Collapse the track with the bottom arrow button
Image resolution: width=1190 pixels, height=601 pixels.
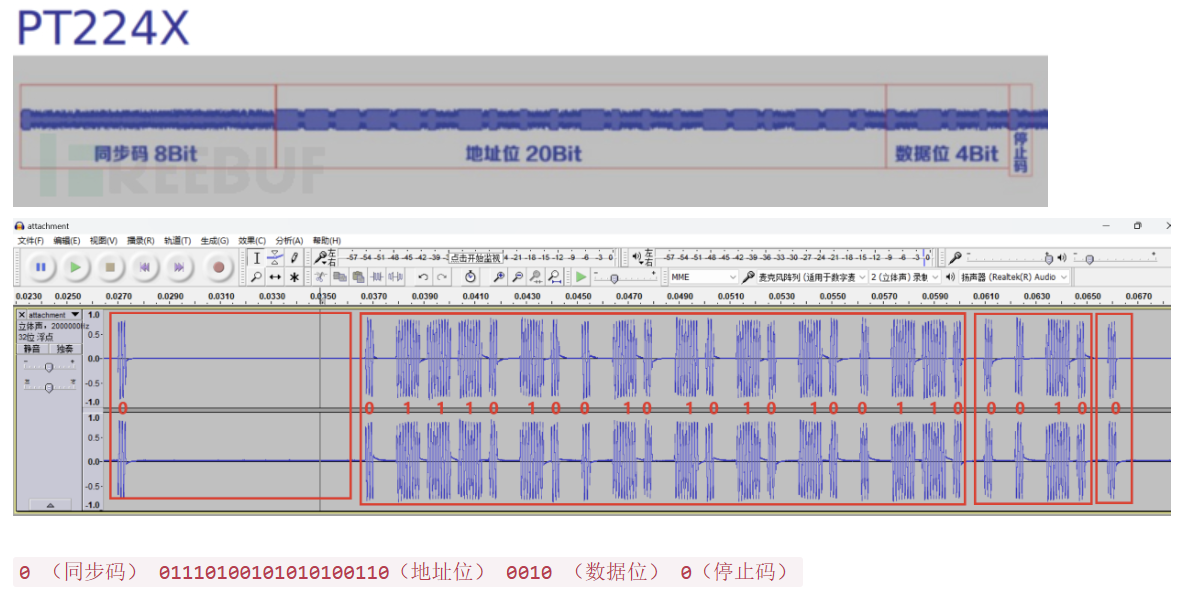tap(50, 505)
